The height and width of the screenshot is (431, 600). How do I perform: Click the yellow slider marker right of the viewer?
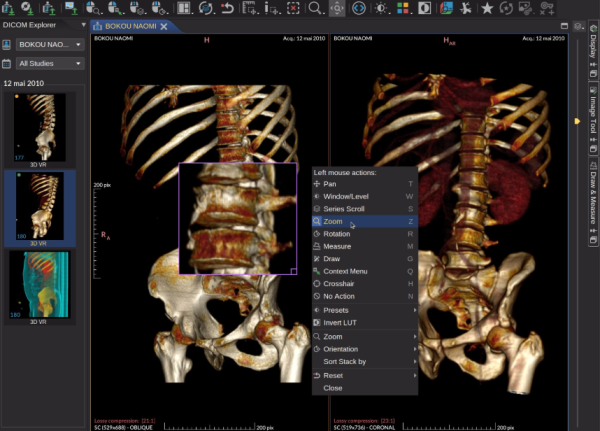pyautogui.click(x=577, y=121)
